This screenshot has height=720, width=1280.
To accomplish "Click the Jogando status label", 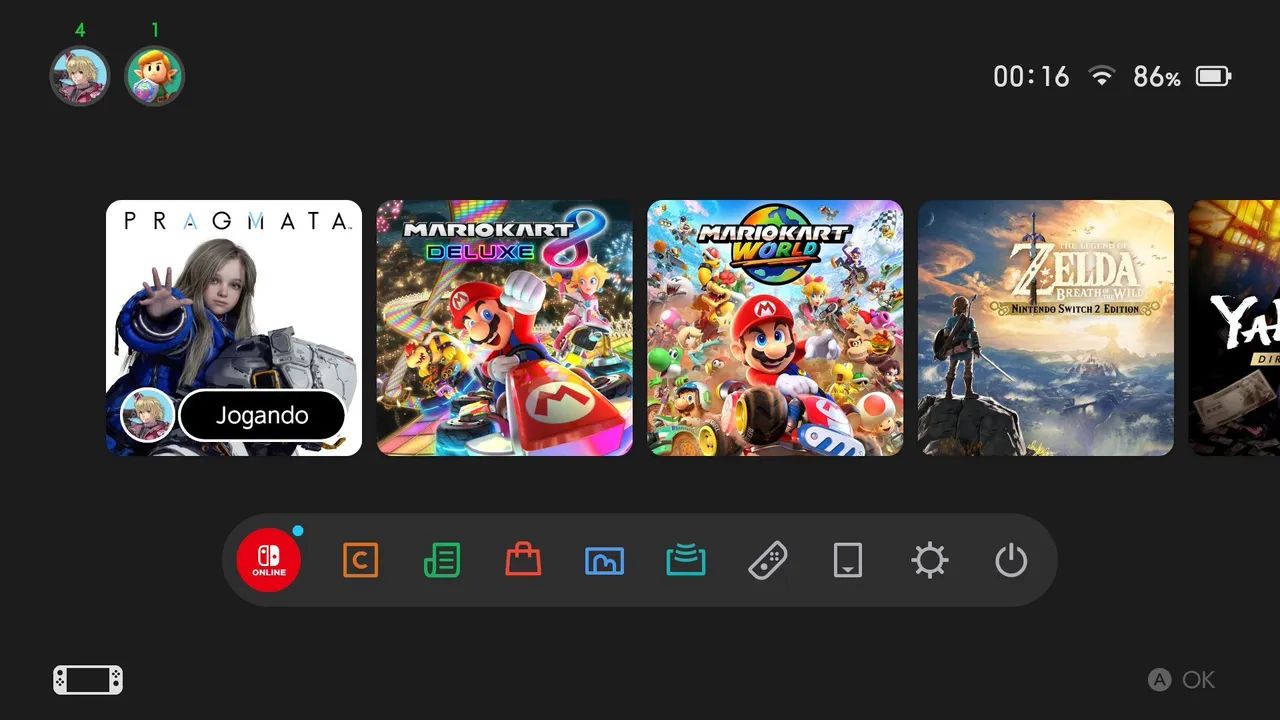I will 262,416.
